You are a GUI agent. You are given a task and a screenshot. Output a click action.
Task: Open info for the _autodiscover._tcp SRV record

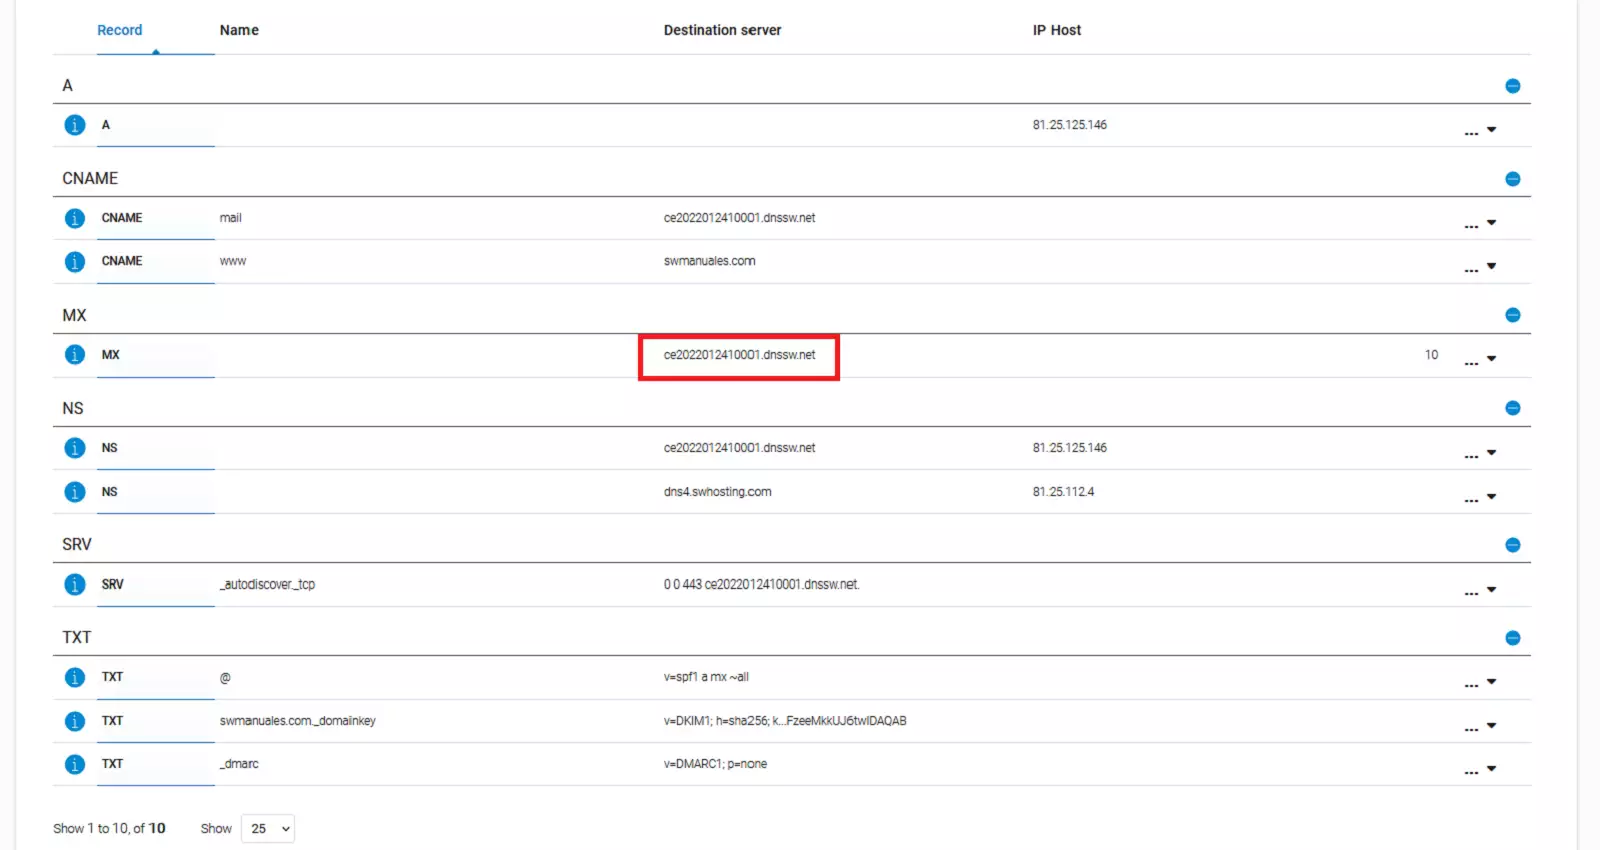point(75,585)
